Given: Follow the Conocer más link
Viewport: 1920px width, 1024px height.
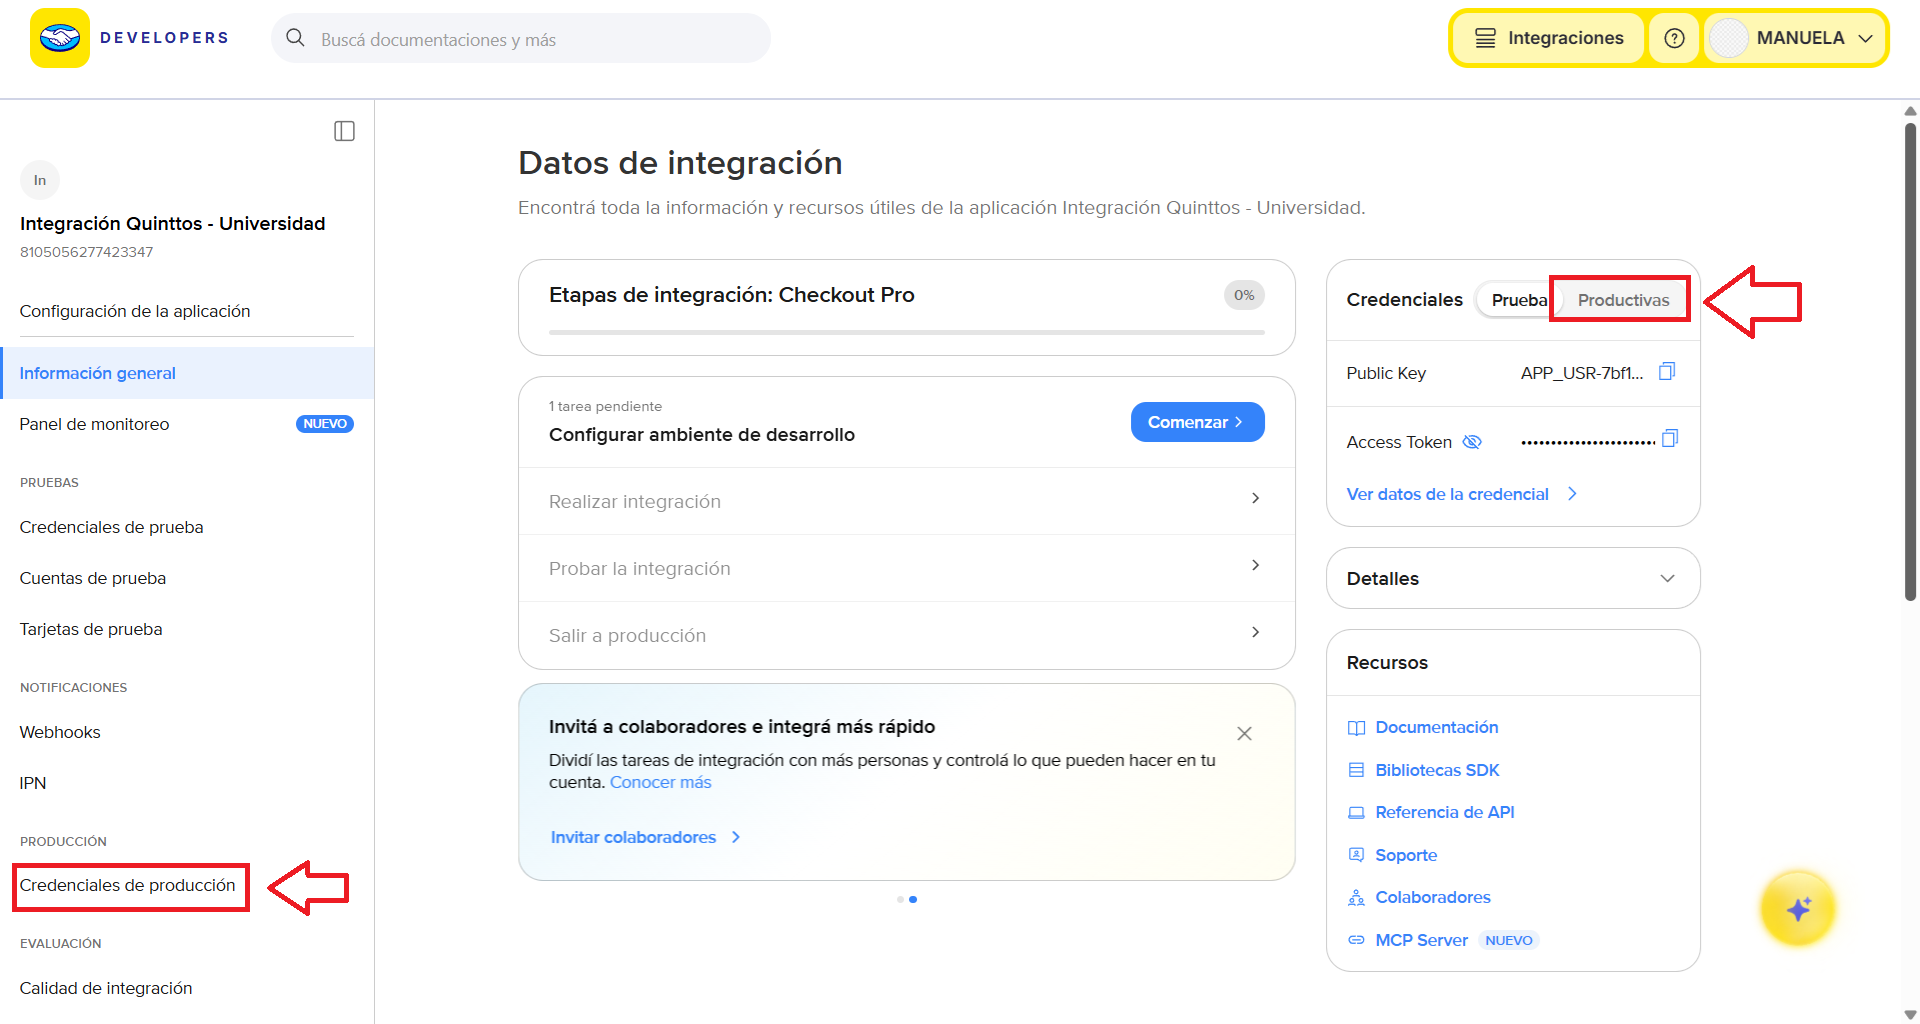Looking at the screenshot, I should [660, 782].
